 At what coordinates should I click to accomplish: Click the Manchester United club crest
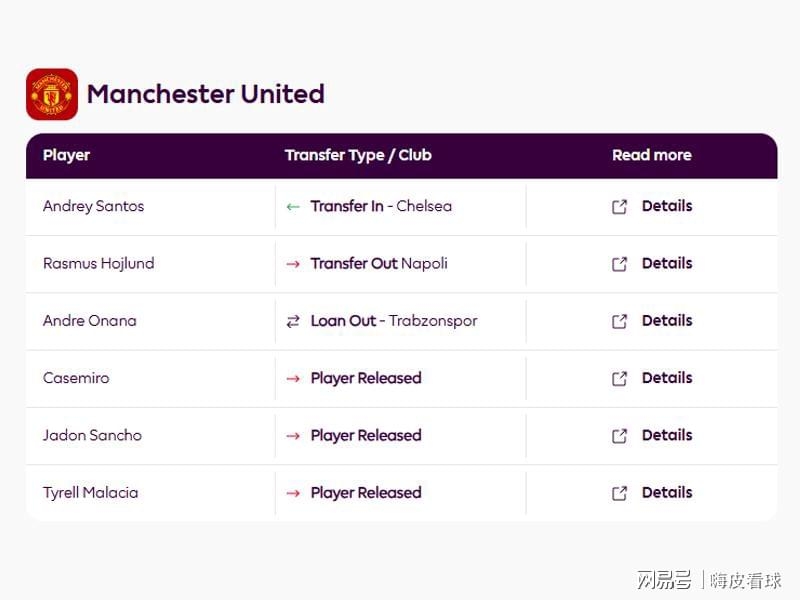pos(52,94)
